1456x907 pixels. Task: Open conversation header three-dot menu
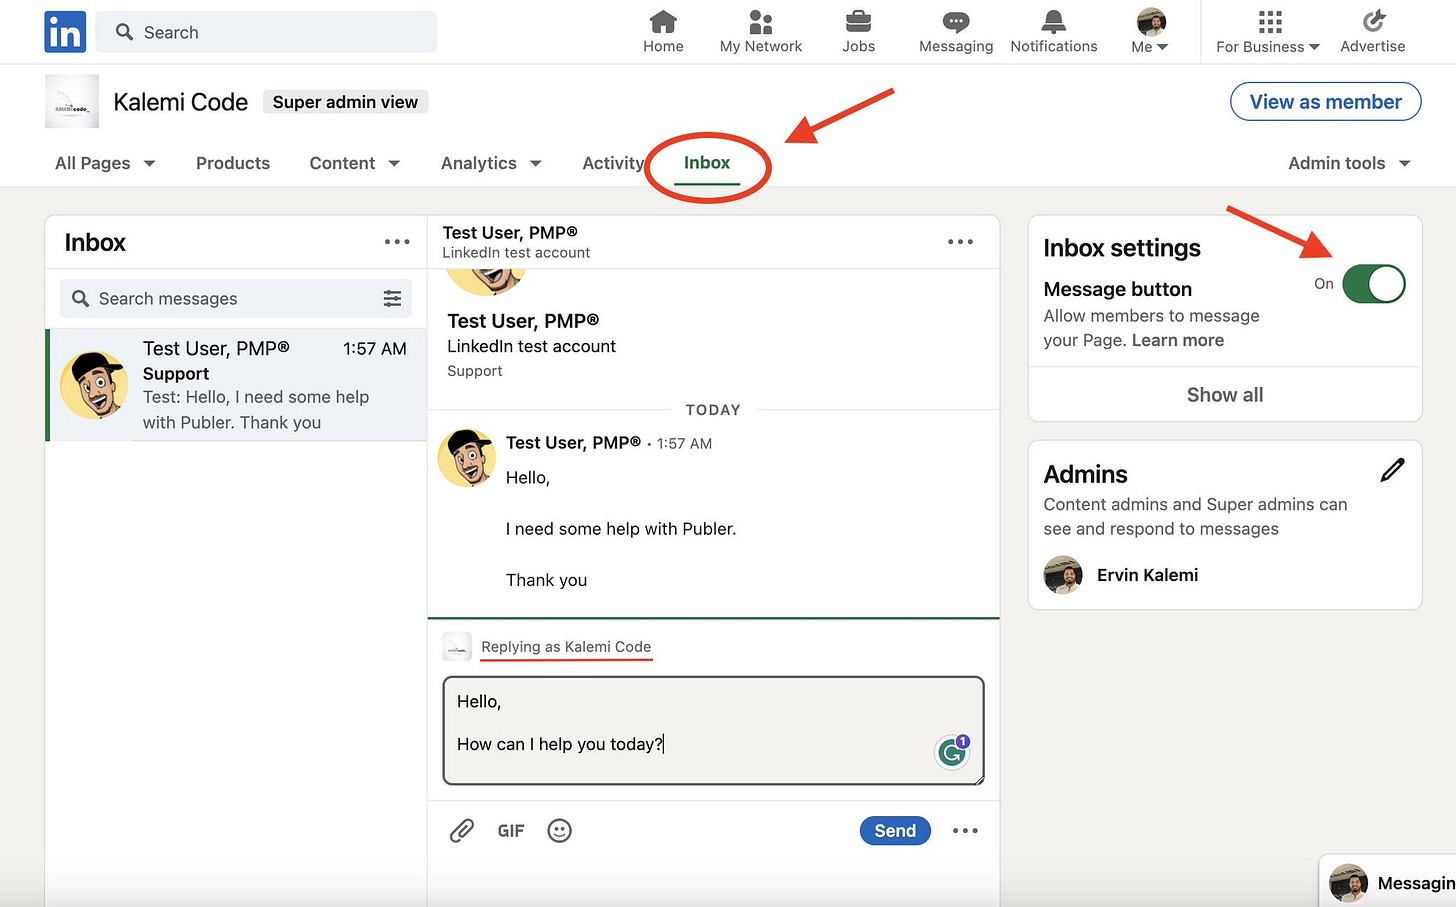point(960,242)
